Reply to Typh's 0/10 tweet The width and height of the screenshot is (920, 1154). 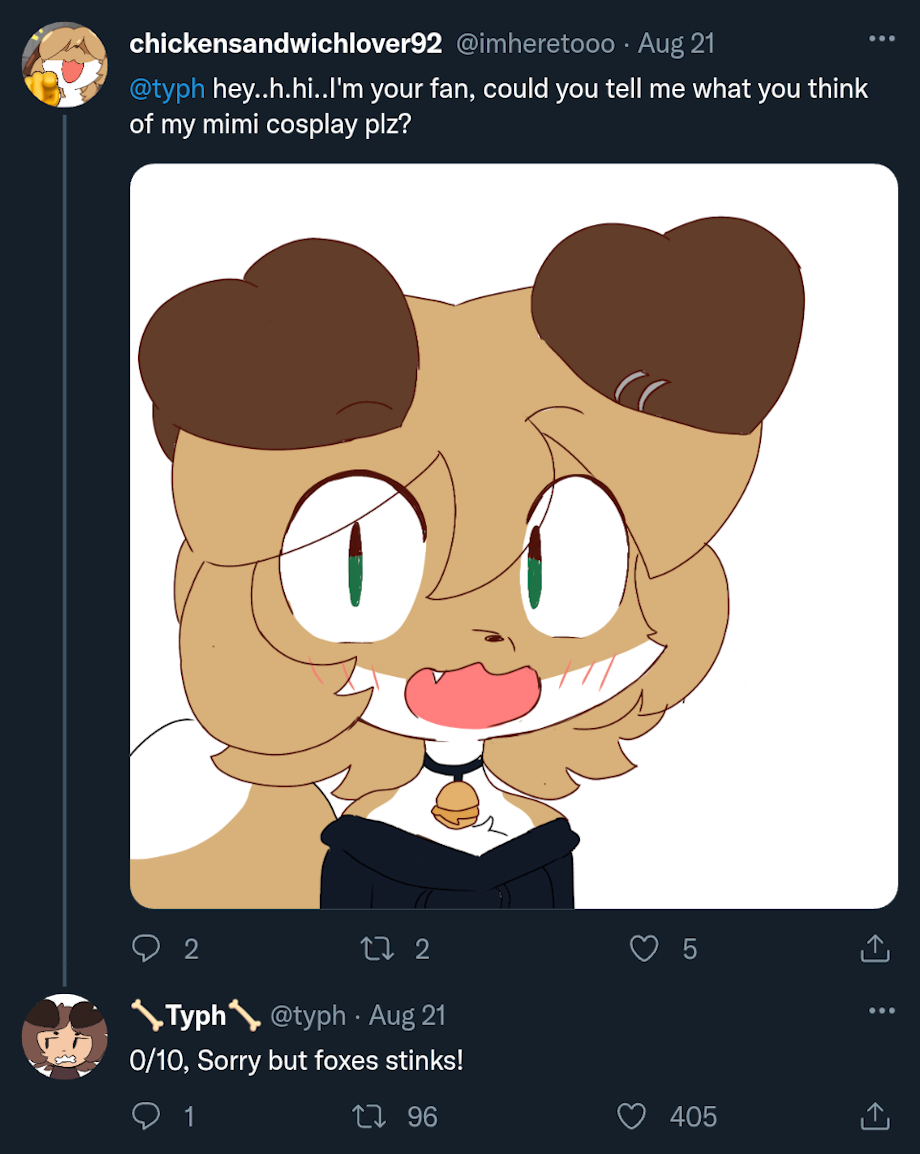[x=147, y=1116]
